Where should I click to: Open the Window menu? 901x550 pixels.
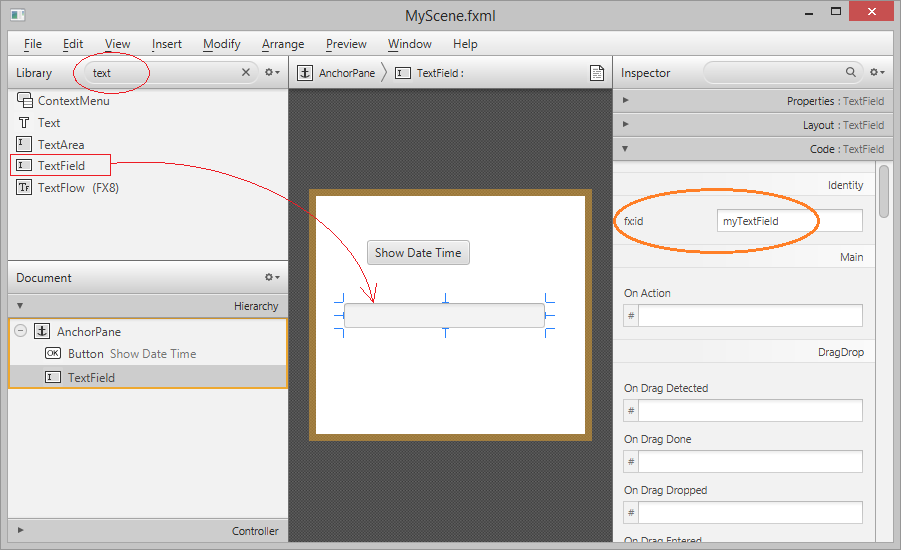click(410, 44)
